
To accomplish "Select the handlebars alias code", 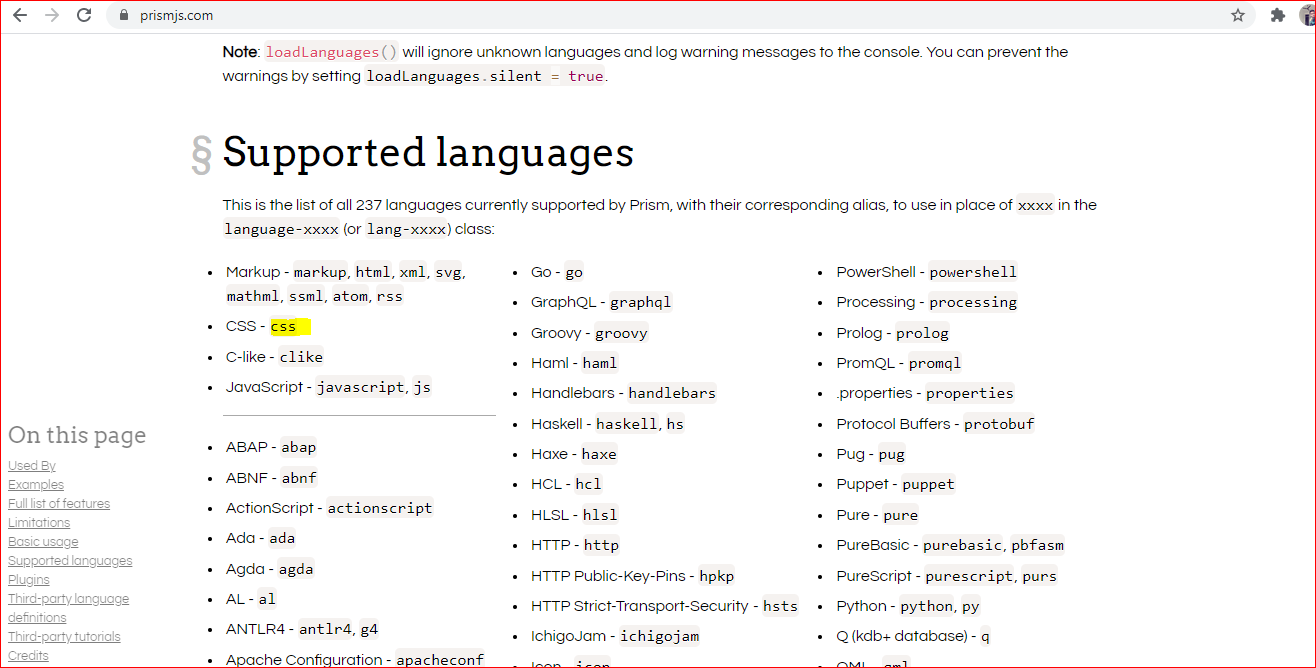I will pyautogui.click(x=672, y=393).
